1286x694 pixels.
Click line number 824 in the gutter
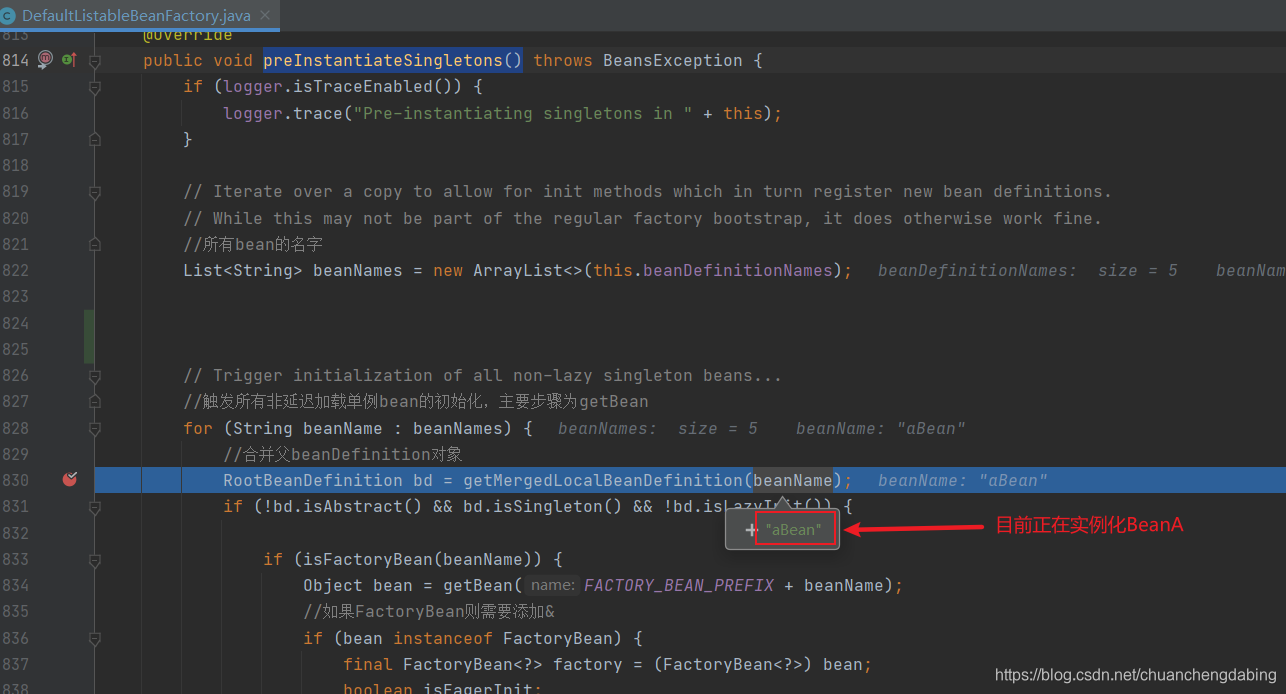(x=15, y=323)
